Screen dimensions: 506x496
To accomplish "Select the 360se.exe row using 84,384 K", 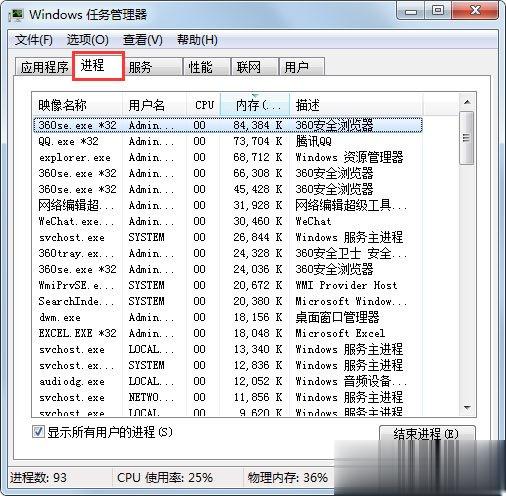I will click(228, 125).
